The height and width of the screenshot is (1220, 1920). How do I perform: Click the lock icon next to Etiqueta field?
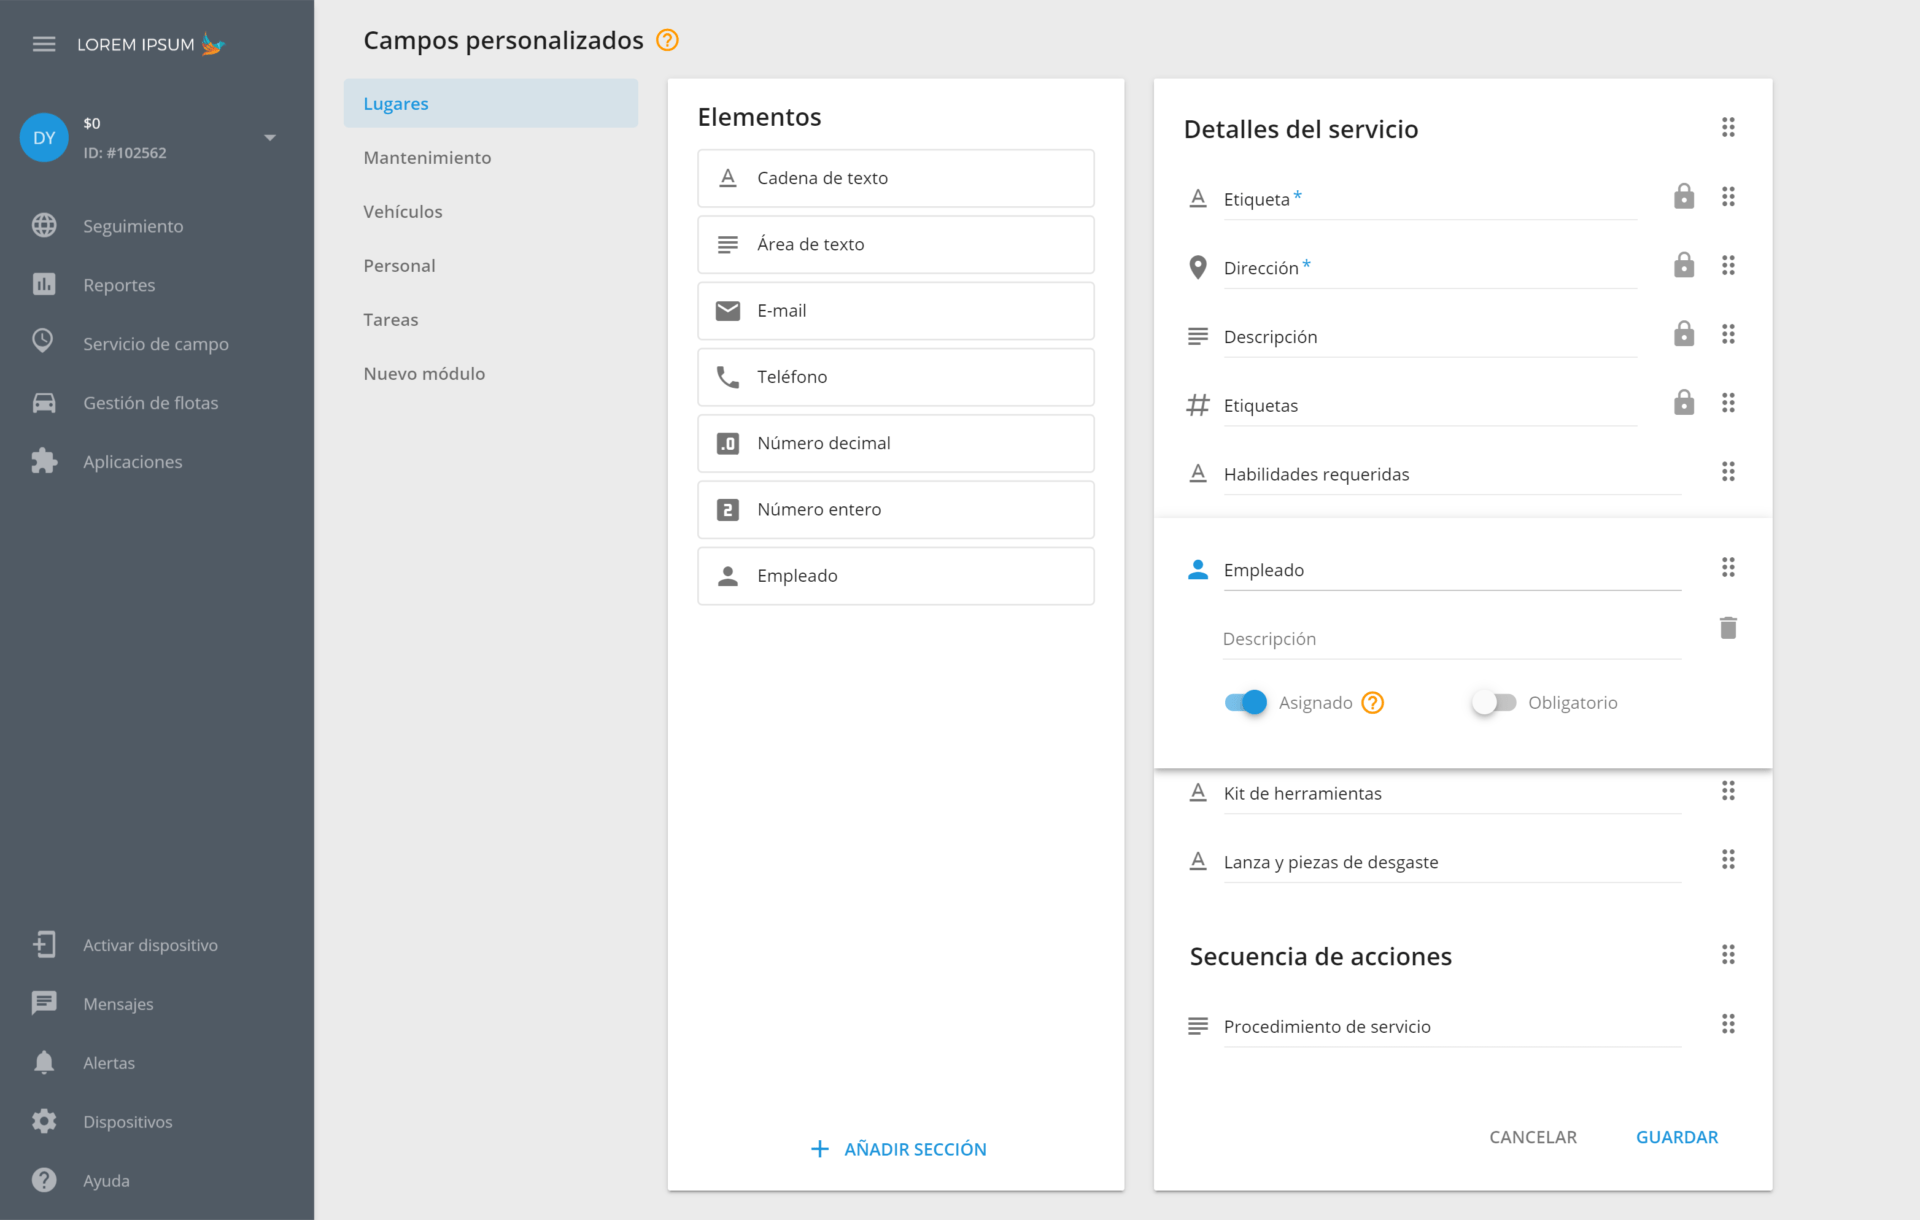pyautogui.click(x=1683, y=197)
